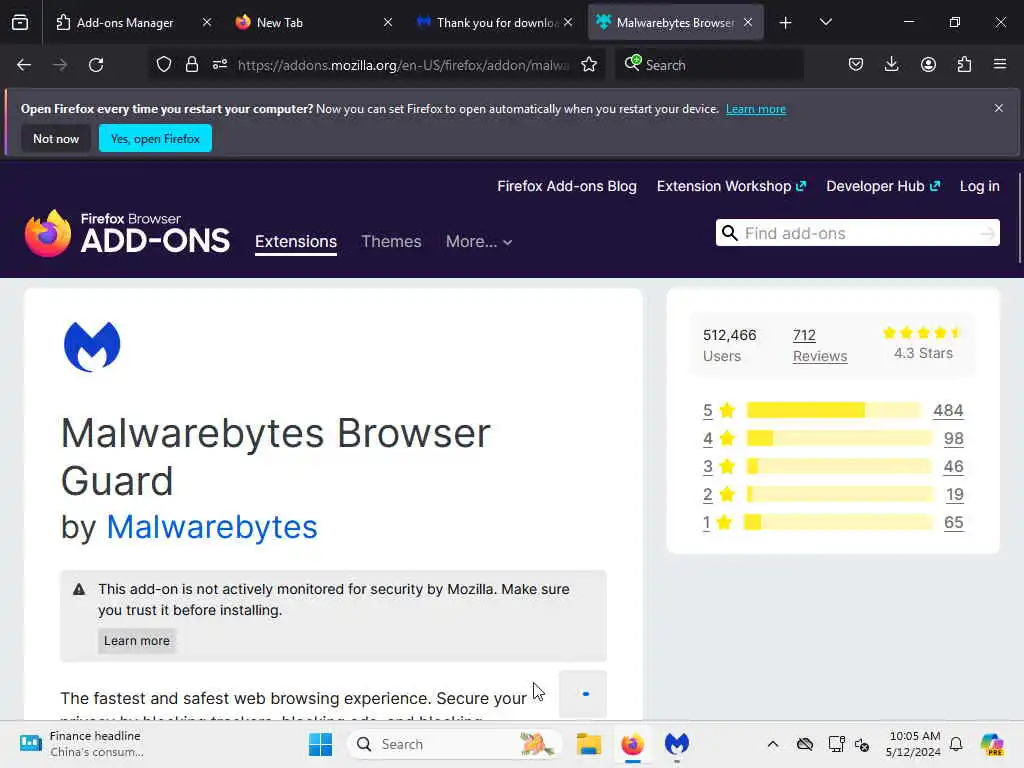The width and height of the screenshot is (1024, 768).
Task: Open the tracking protection shield icon
Action: click(x=164, y=64)
